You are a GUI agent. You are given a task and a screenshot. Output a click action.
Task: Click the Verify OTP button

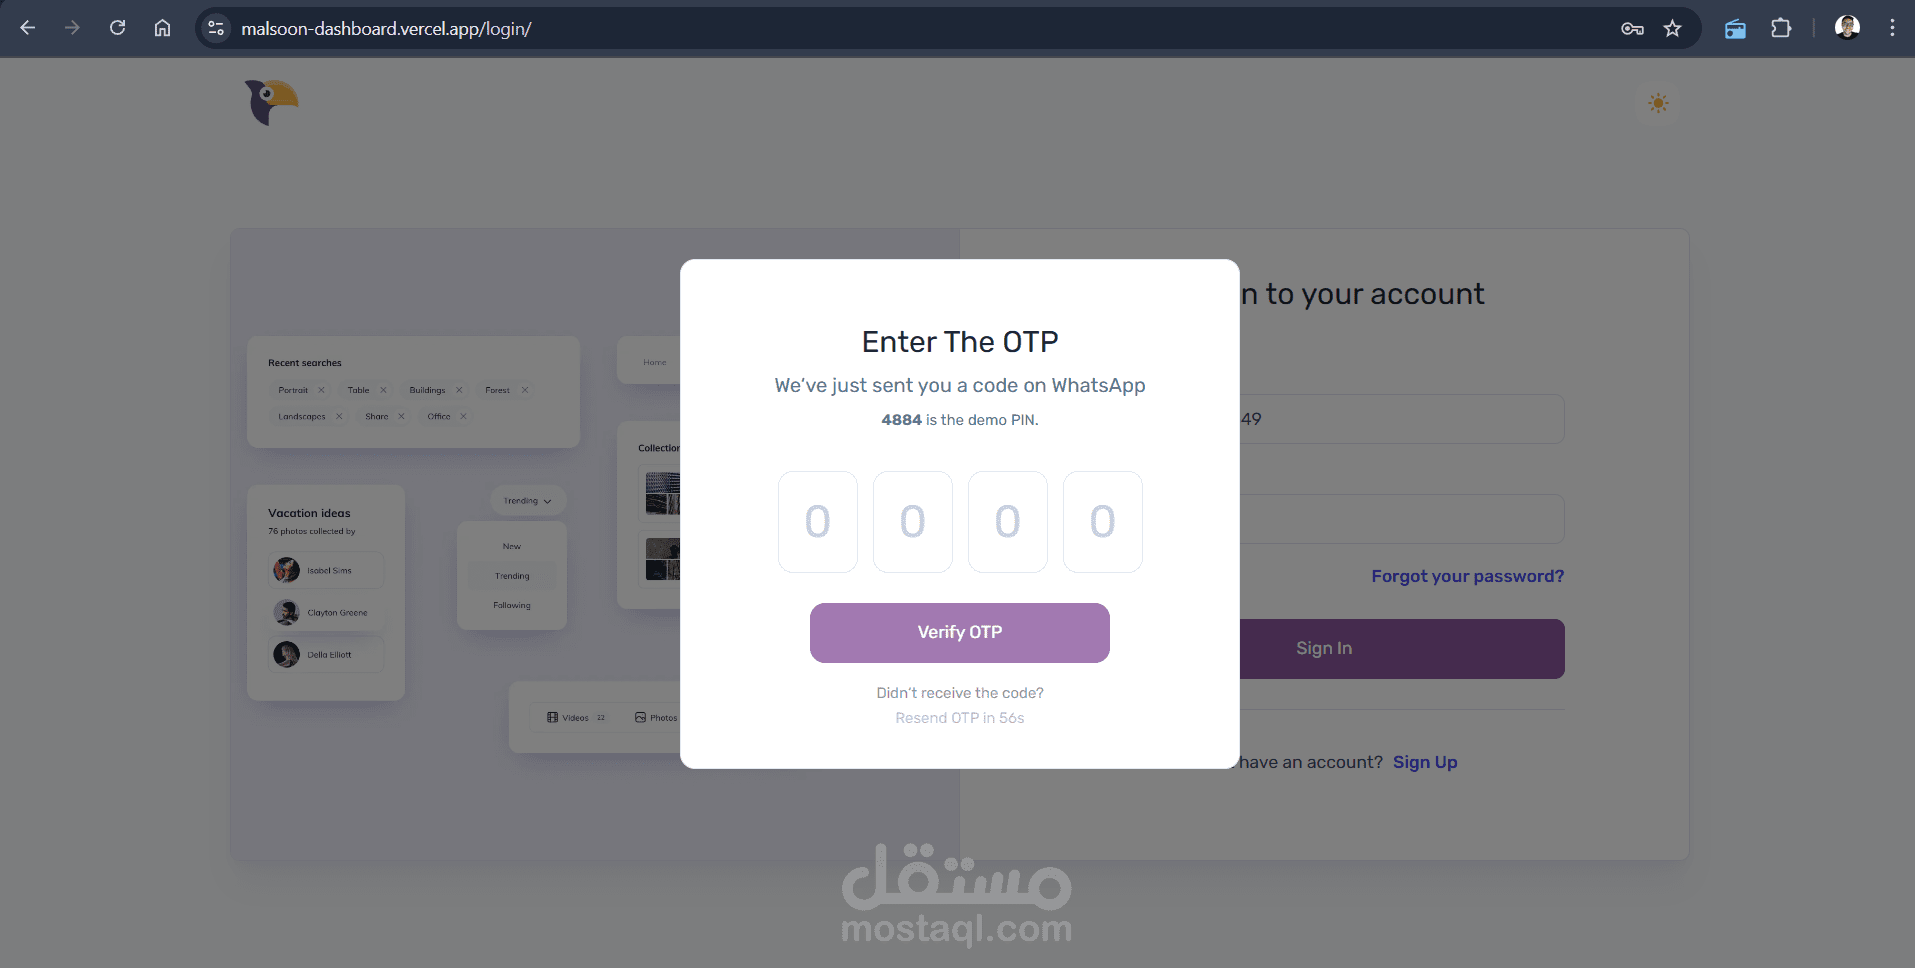click(960, 633)
